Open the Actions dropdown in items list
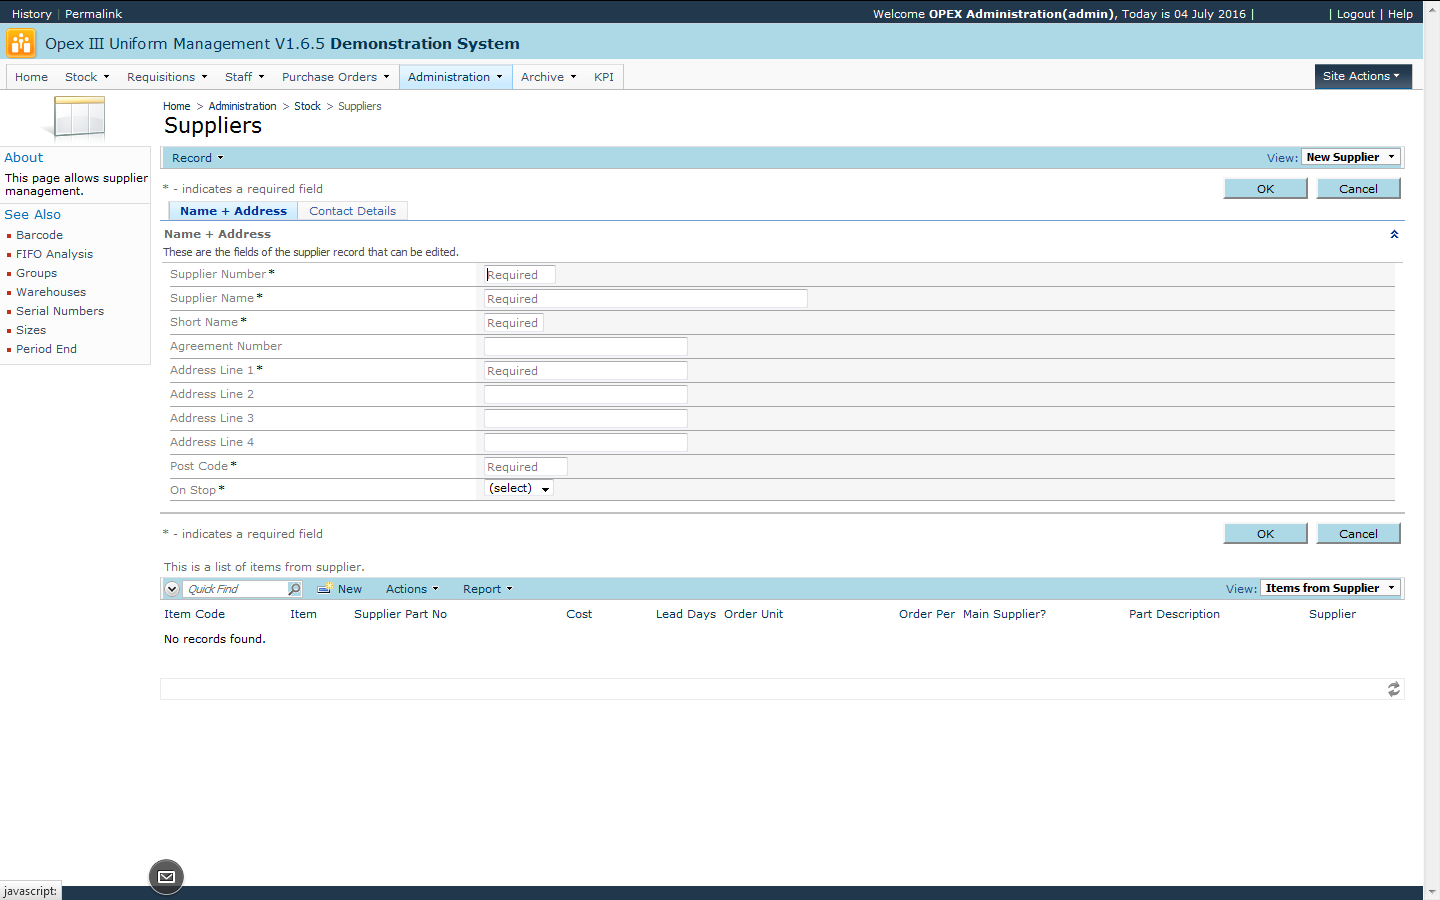The width and height of the screenshot is (1440, 900). pyautogui.click(x=412, y=589)
